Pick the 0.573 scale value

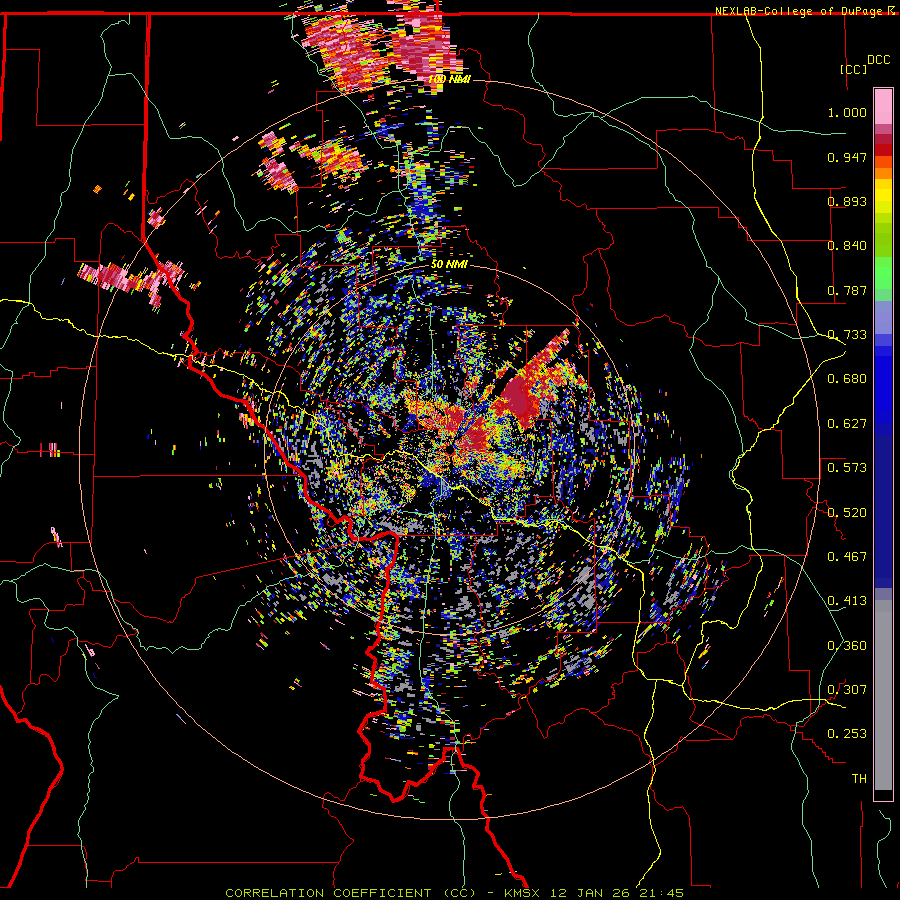pos(847,468)
